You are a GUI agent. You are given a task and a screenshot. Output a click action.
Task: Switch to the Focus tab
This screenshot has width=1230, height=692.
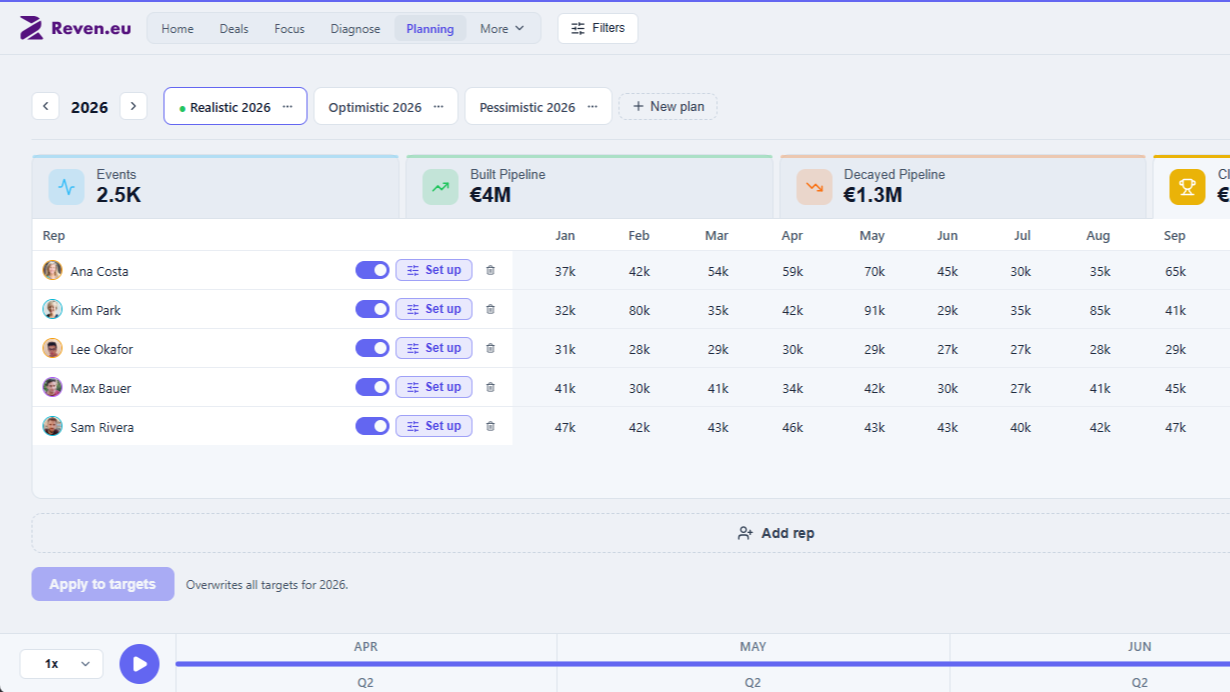point(289,28)
